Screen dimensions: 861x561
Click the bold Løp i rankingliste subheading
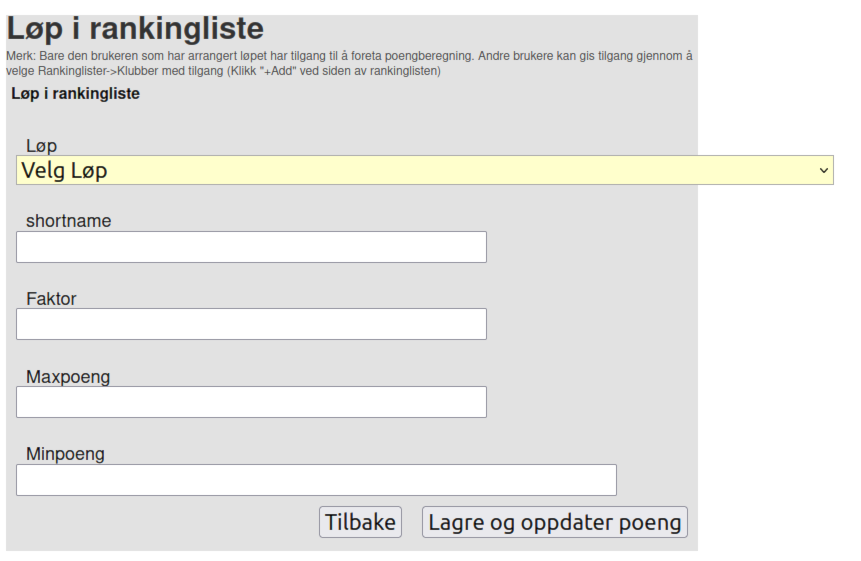(x=75, y=94)
